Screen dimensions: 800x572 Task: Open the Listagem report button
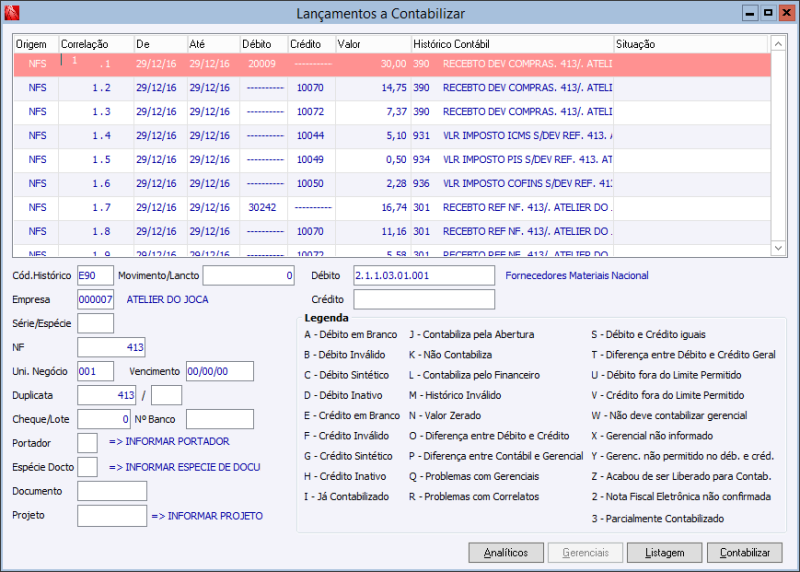pyautogui.click(x=665, y=552)
